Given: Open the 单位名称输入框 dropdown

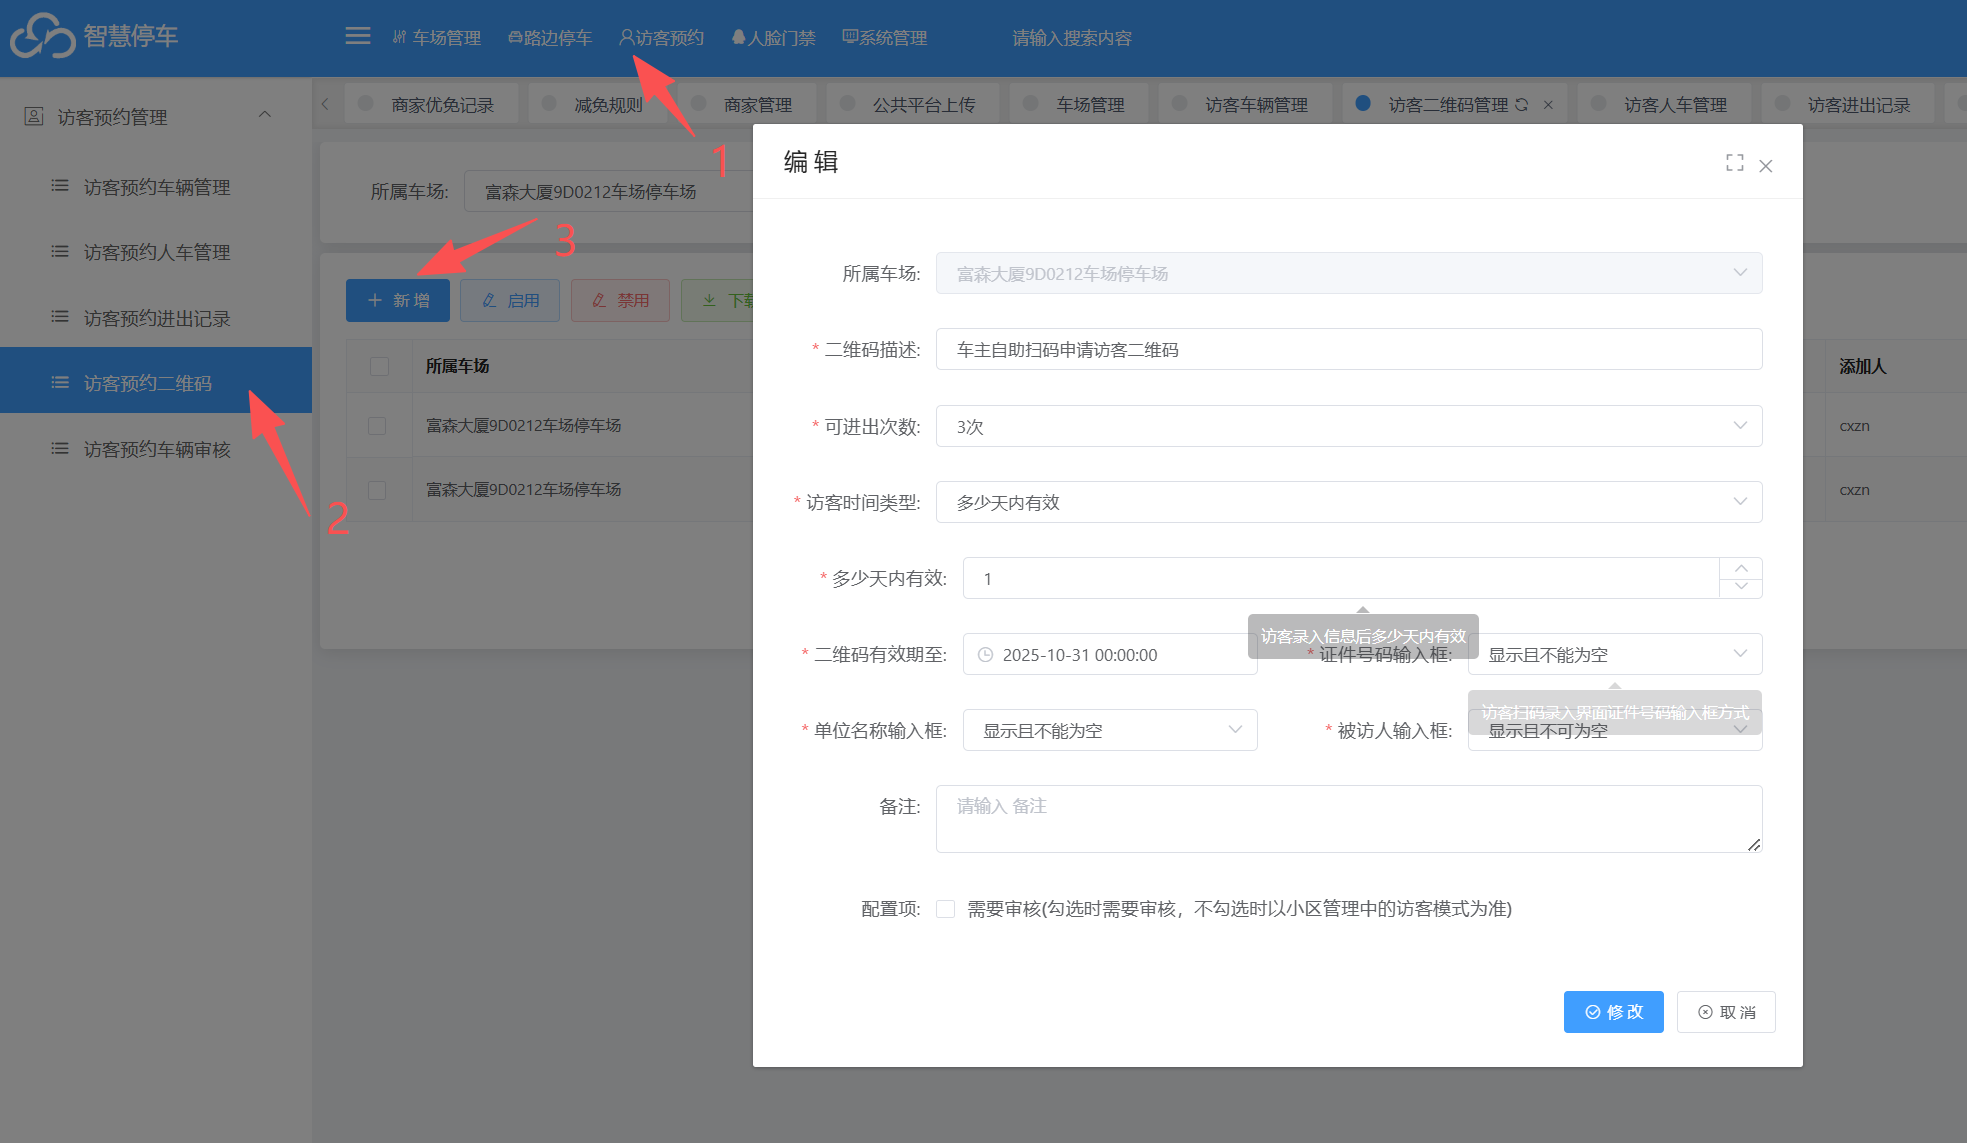Looking at the screenshot, I should point(1110,730).
